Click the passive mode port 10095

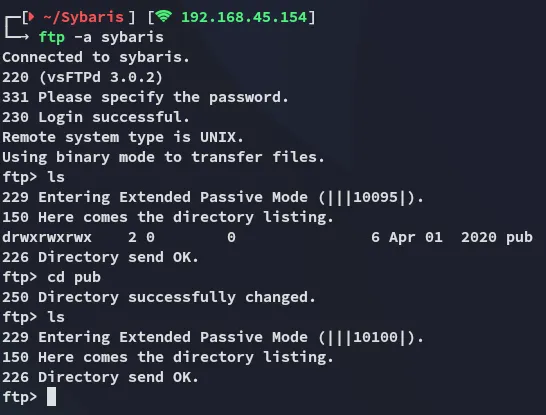pos(375,197)
